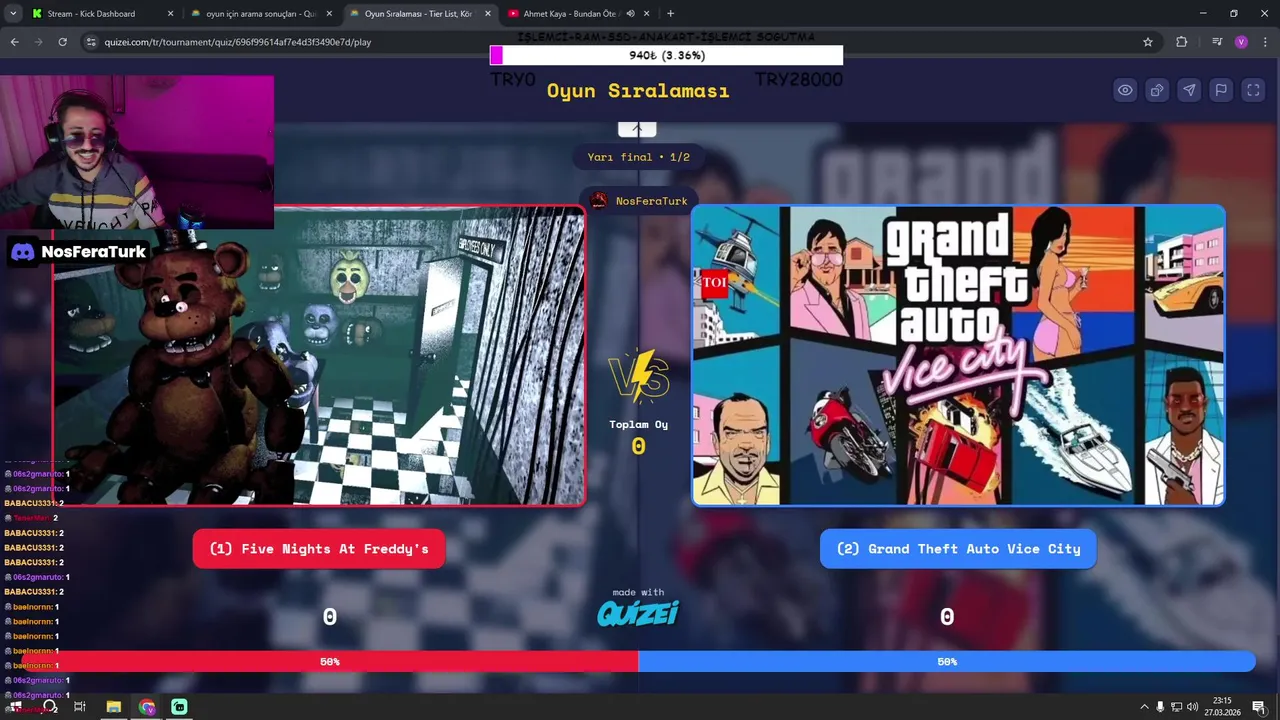The width and height of the screenshot is (1280, 720).
Task: Open the Windows notification center
Action: click(1259, 707)
